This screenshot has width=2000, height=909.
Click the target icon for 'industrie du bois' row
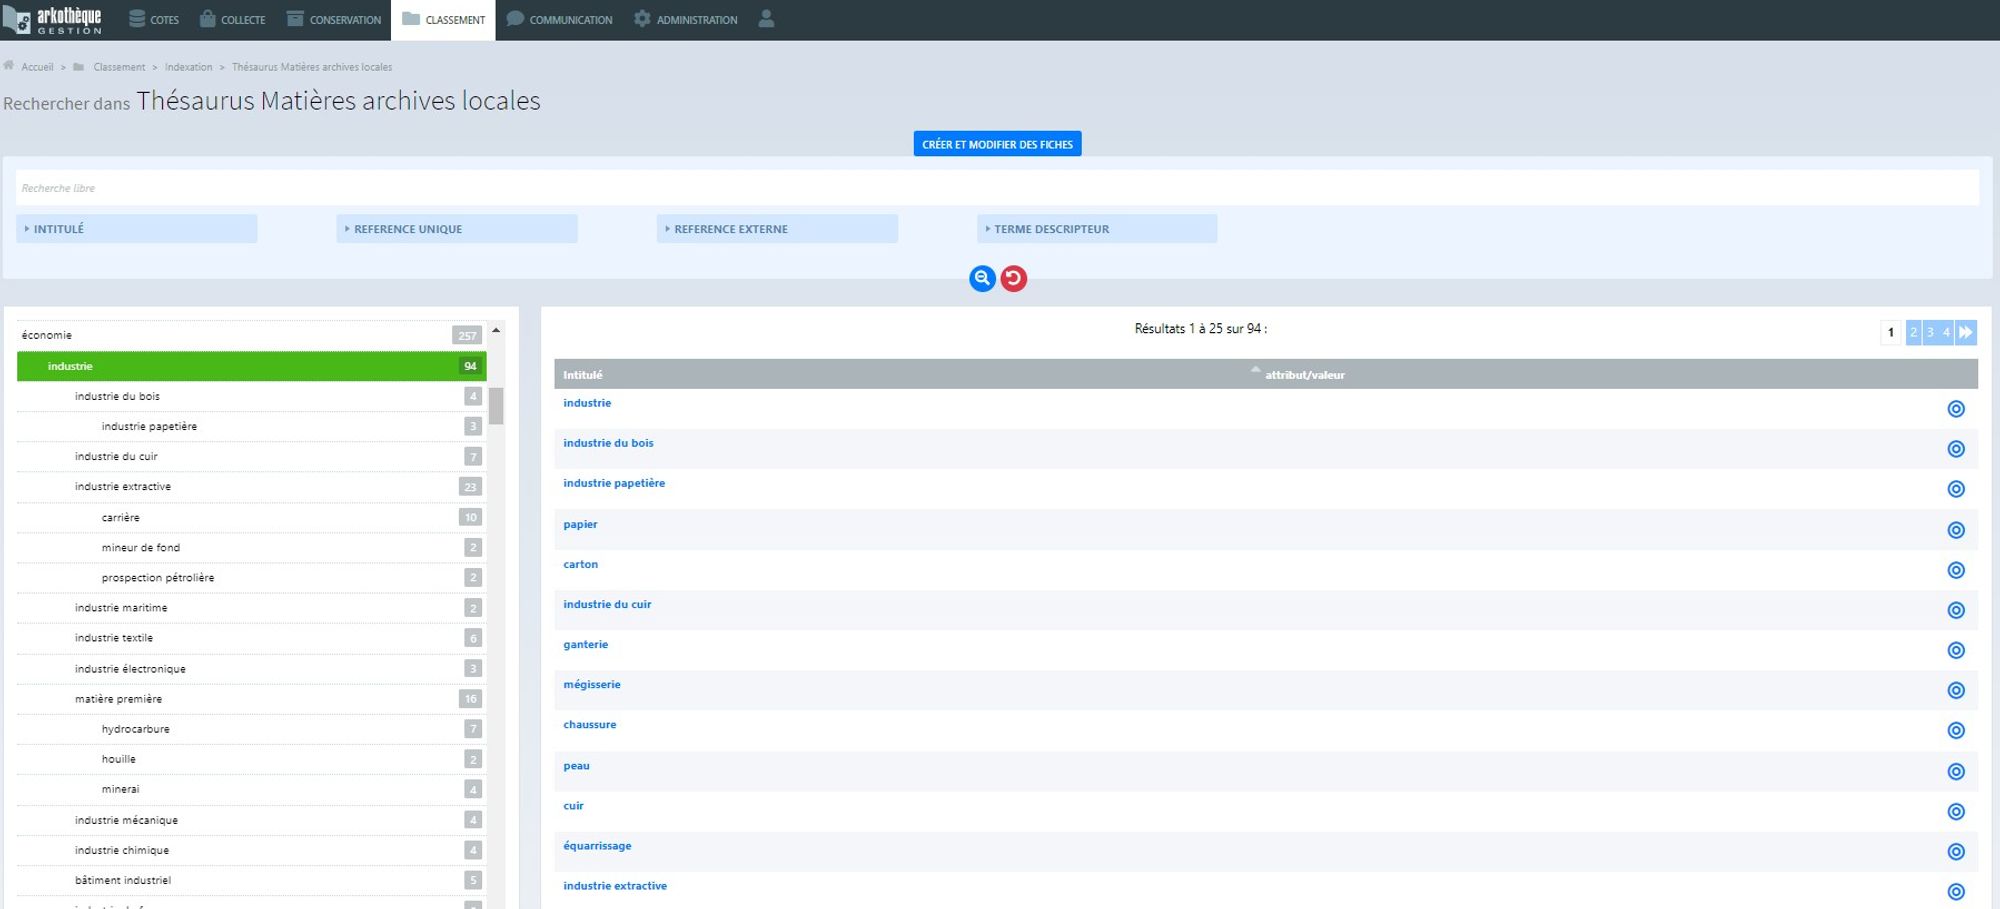(x=1955, y=449)
